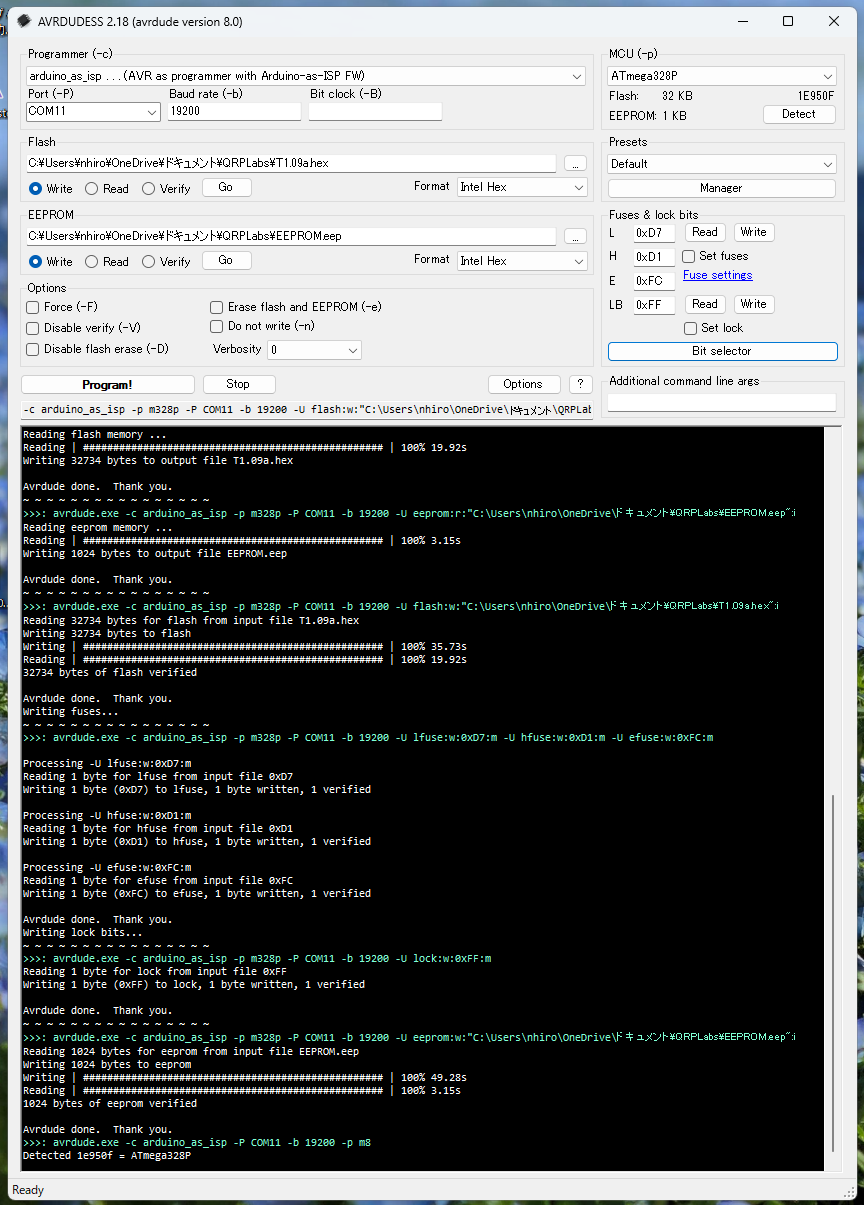The height and width of the screenshot is (1205, 864).
Task: Click the H fuse field 0xD1
Action: (654, 257)
